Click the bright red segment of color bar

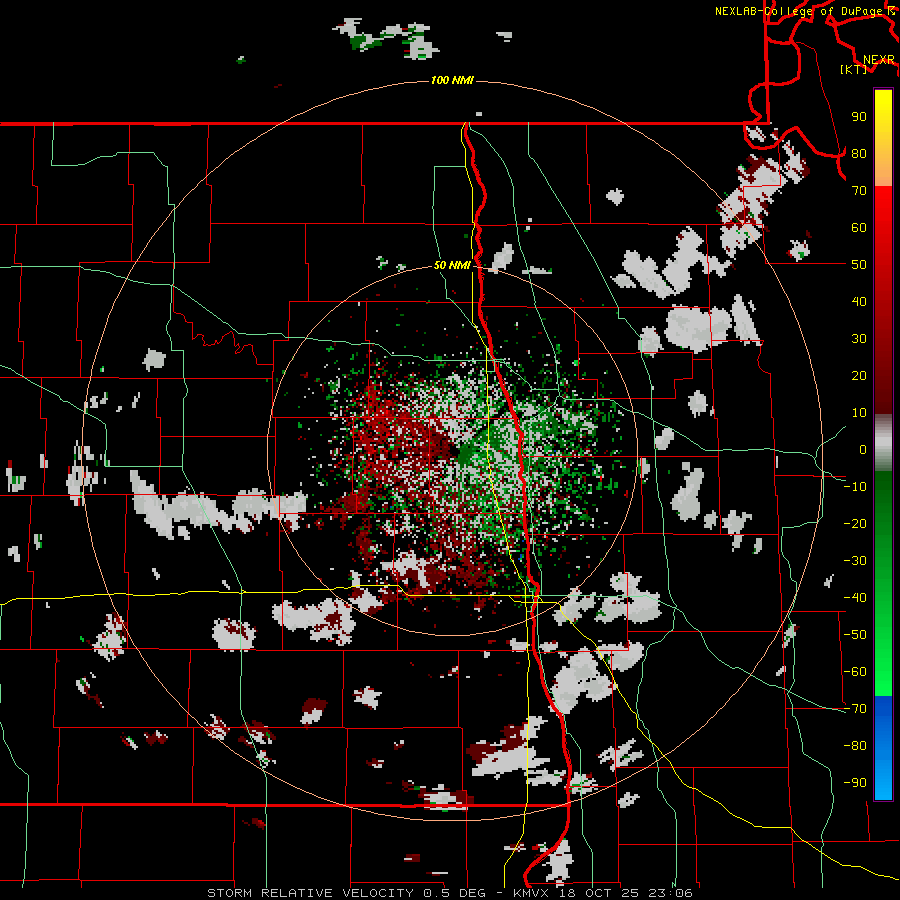pyautogui.click(x=883, y=224)
